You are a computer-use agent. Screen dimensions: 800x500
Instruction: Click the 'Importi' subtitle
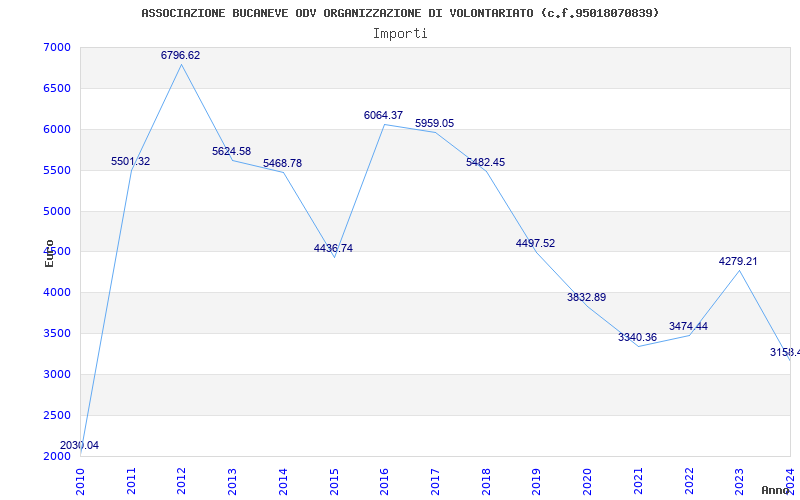[x=400, y=34]
